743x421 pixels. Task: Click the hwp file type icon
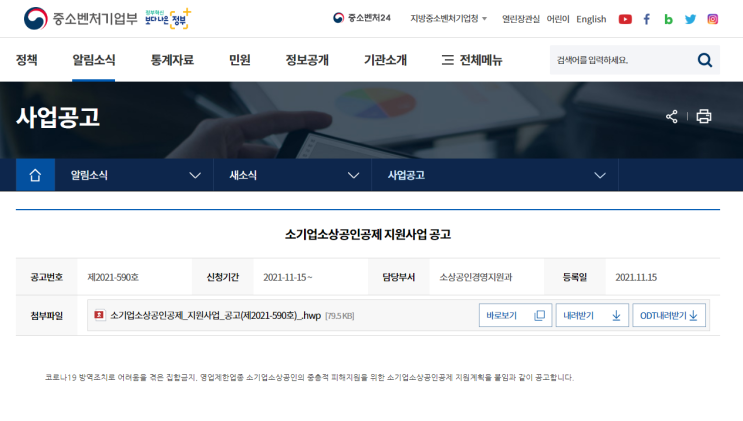click(100, 315)
